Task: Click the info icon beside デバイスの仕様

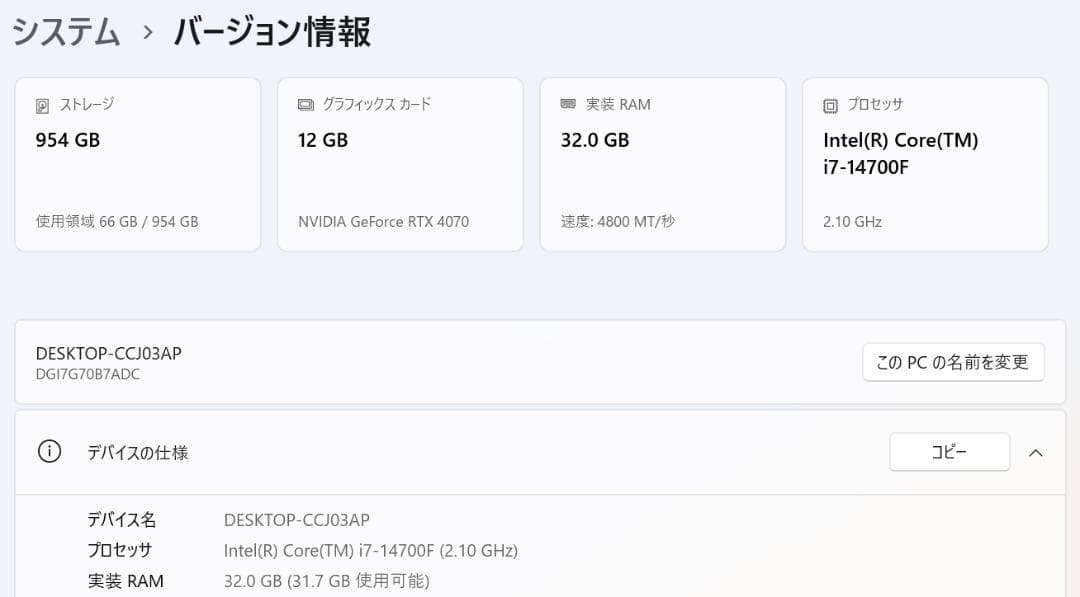Action: 48,451
